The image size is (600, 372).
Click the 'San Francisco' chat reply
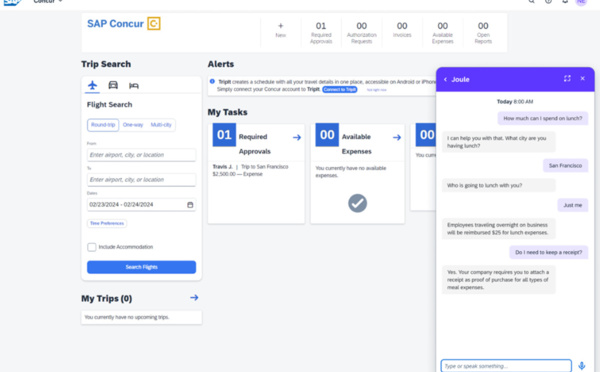coord(565,165)
